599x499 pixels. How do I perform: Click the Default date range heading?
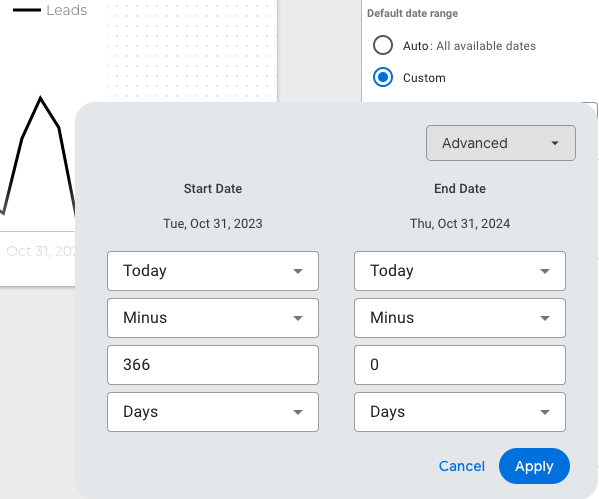click(412, 13)
